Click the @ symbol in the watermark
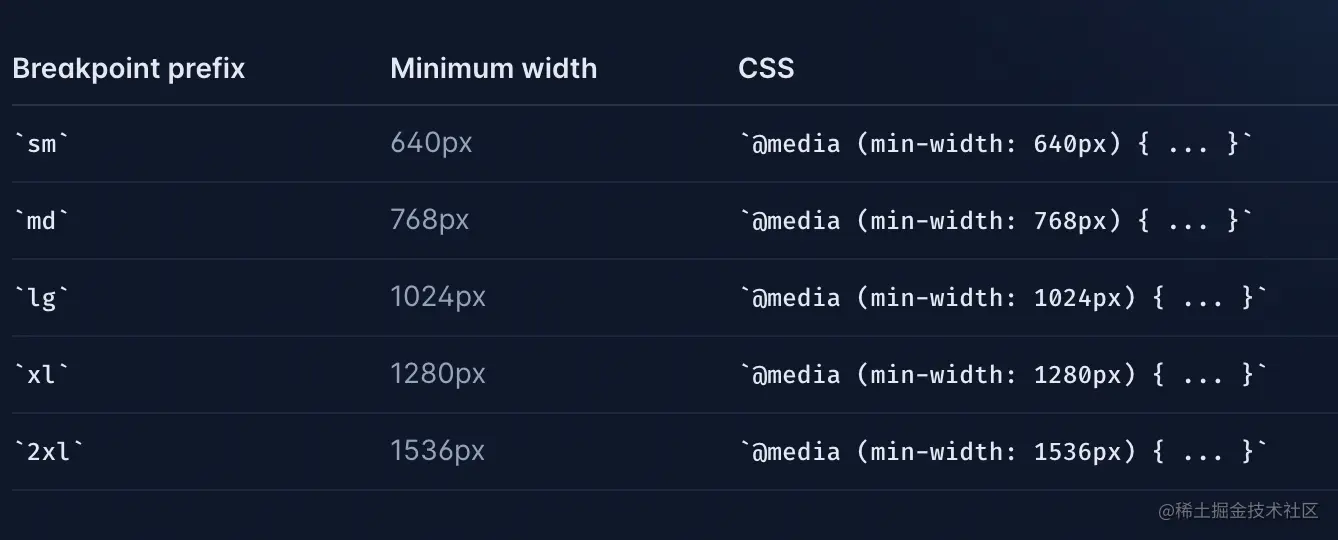The image size is (1338, 540). coord(1166,511)
